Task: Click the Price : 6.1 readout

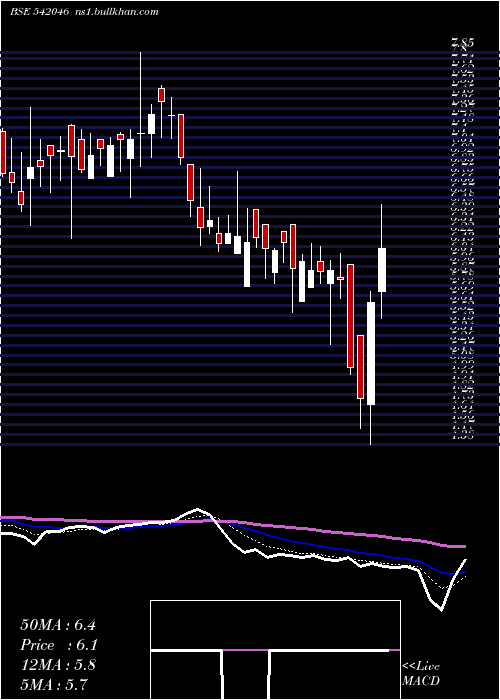Action: [59, 645]
